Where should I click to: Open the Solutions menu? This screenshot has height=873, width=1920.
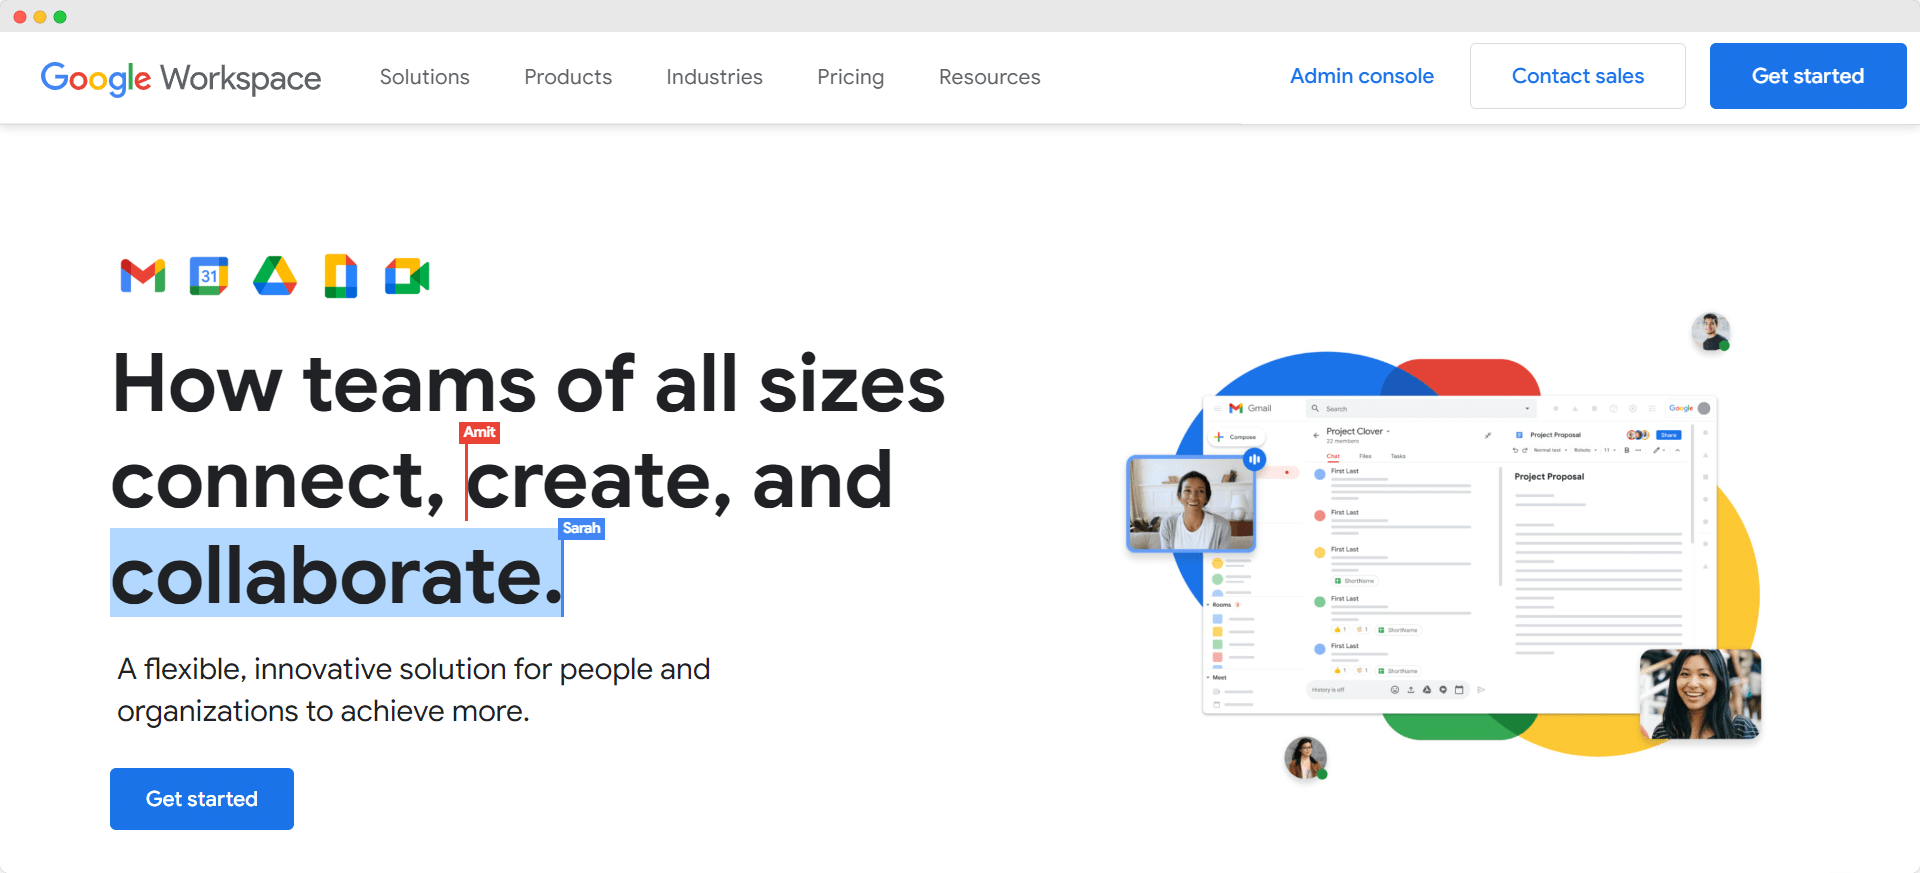424,77
